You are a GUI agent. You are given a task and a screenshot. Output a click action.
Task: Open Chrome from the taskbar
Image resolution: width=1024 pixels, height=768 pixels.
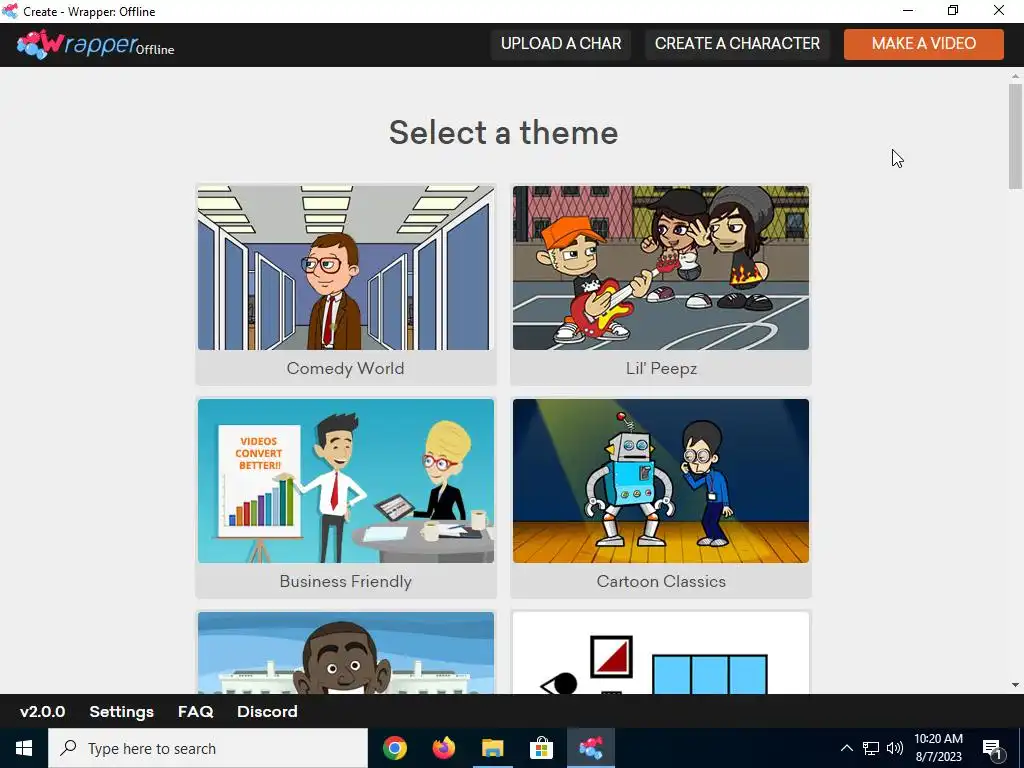pos(394,748)
